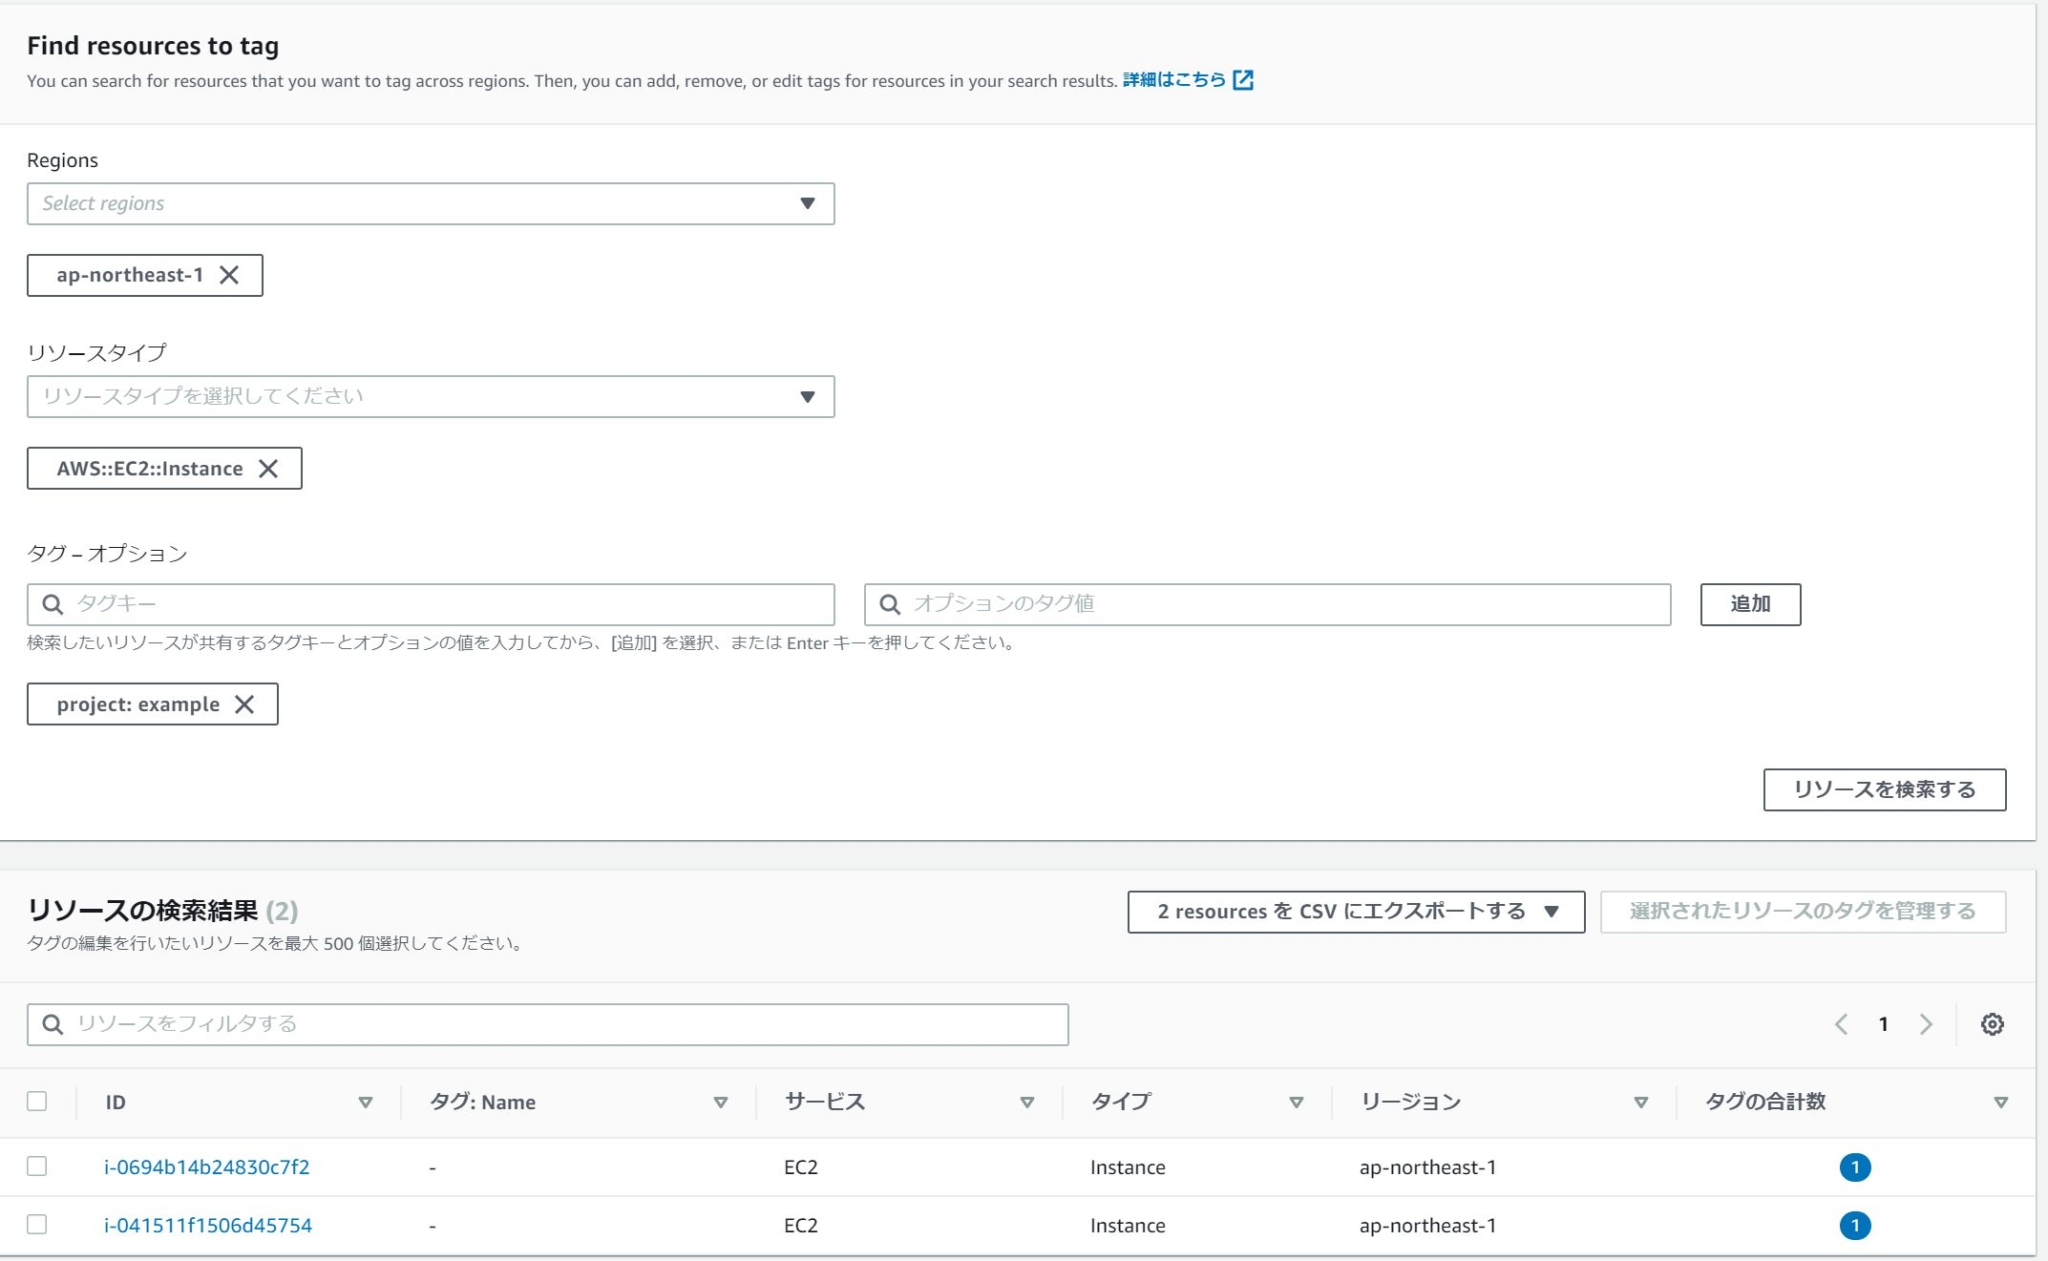
Task: Open the Select regions dropdown
Action: click(430, 204)
